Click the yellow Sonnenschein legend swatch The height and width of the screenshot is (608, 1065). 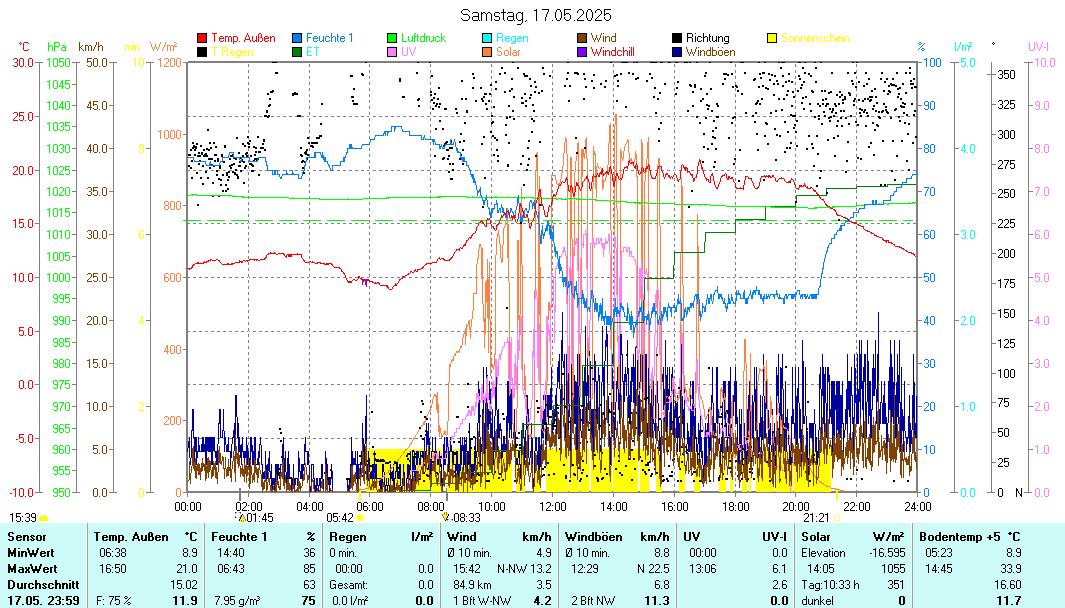click(773, 38)
